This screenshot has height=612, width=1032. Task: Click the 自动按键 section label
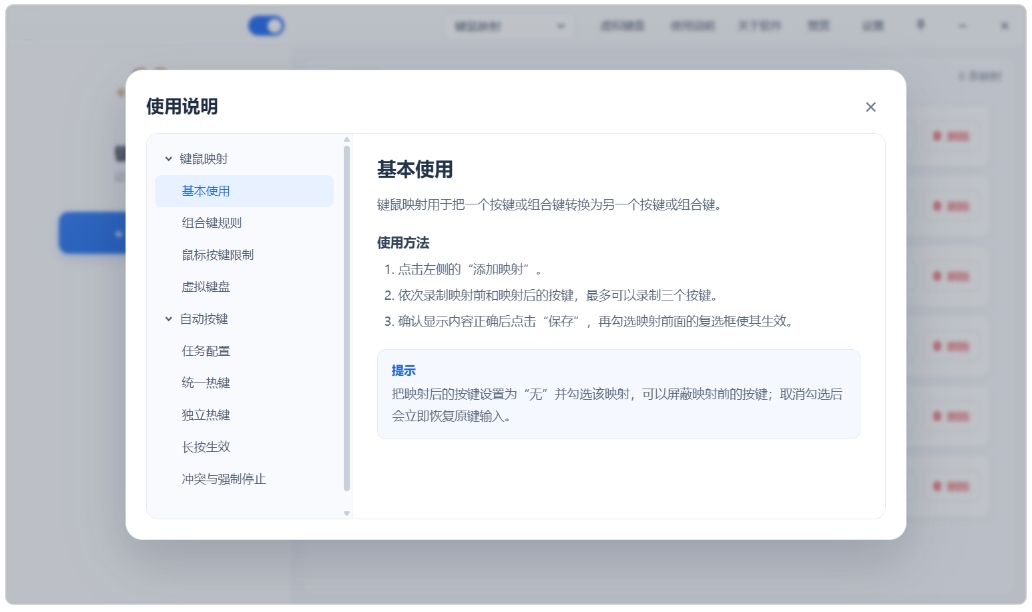tap(203, 319)
